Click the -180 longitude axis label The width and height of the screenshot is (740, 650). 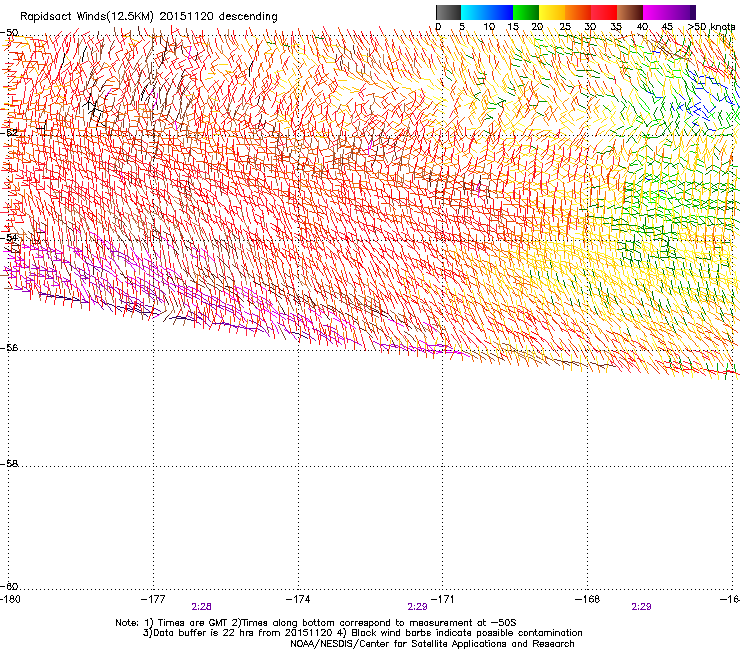[x=10, y=599]
